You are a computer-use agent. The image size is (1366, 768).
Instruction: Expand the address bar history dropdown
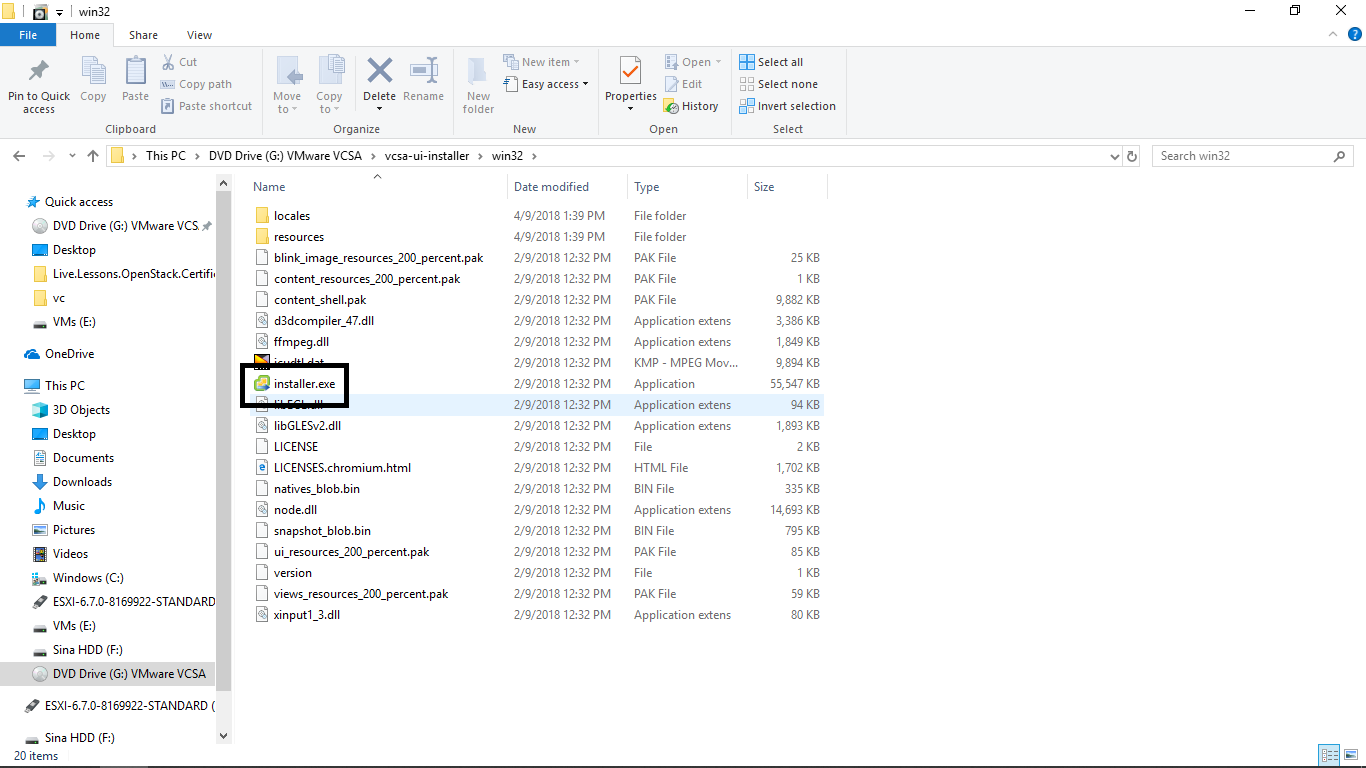[x=1115, y=156]
